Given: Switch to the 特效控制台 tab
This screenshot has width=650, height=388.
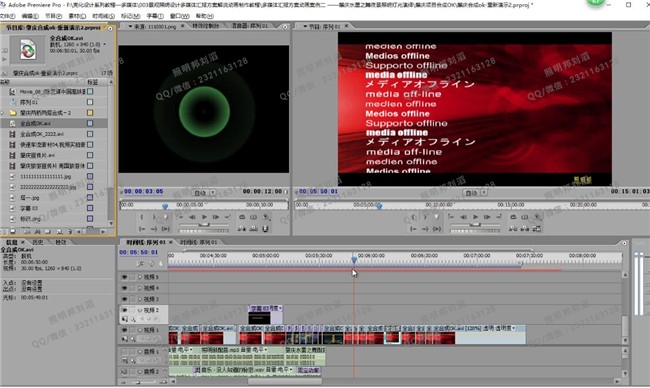Looking at the screenshot, I should [x=206, y=26].
